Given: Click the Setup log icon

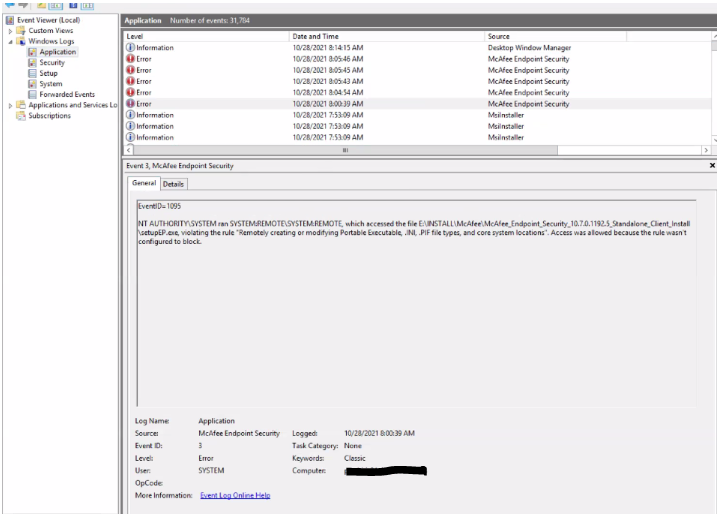Looking at the screenshot, I should pos(33,73).
